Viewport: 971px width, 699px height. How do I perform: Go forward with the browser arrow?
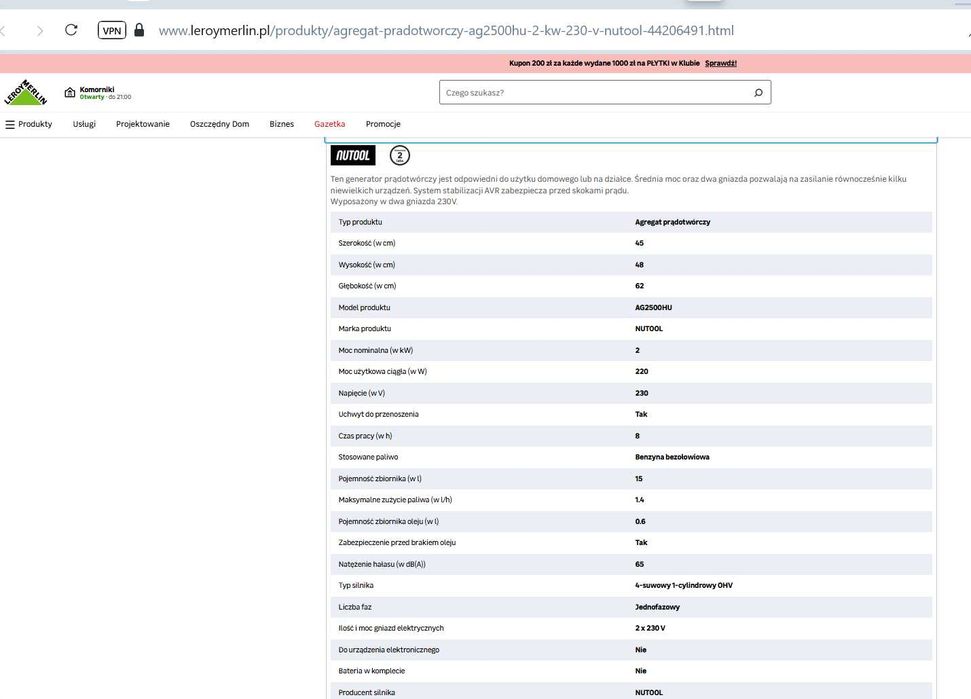click(40, 30)
